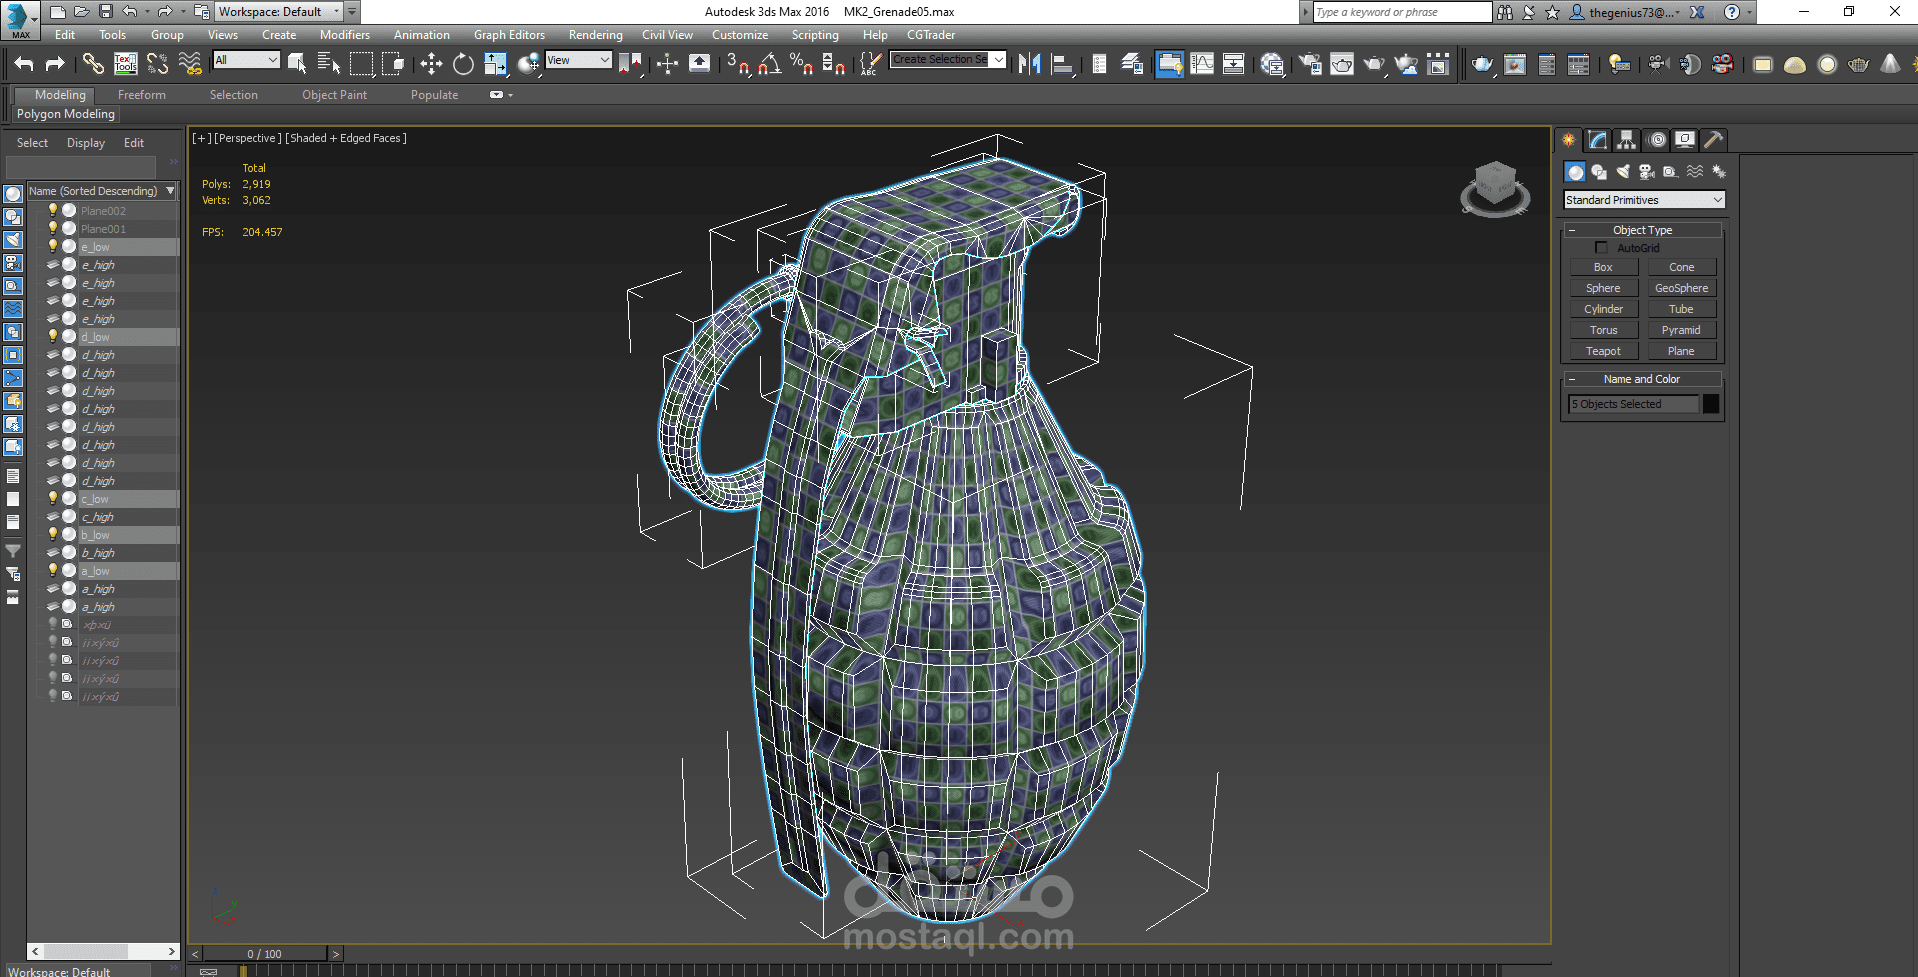Save the file with the floppy icon
Image resolution: width=1918 pixels, height=977 pixels.
click(x=105, y=12)
